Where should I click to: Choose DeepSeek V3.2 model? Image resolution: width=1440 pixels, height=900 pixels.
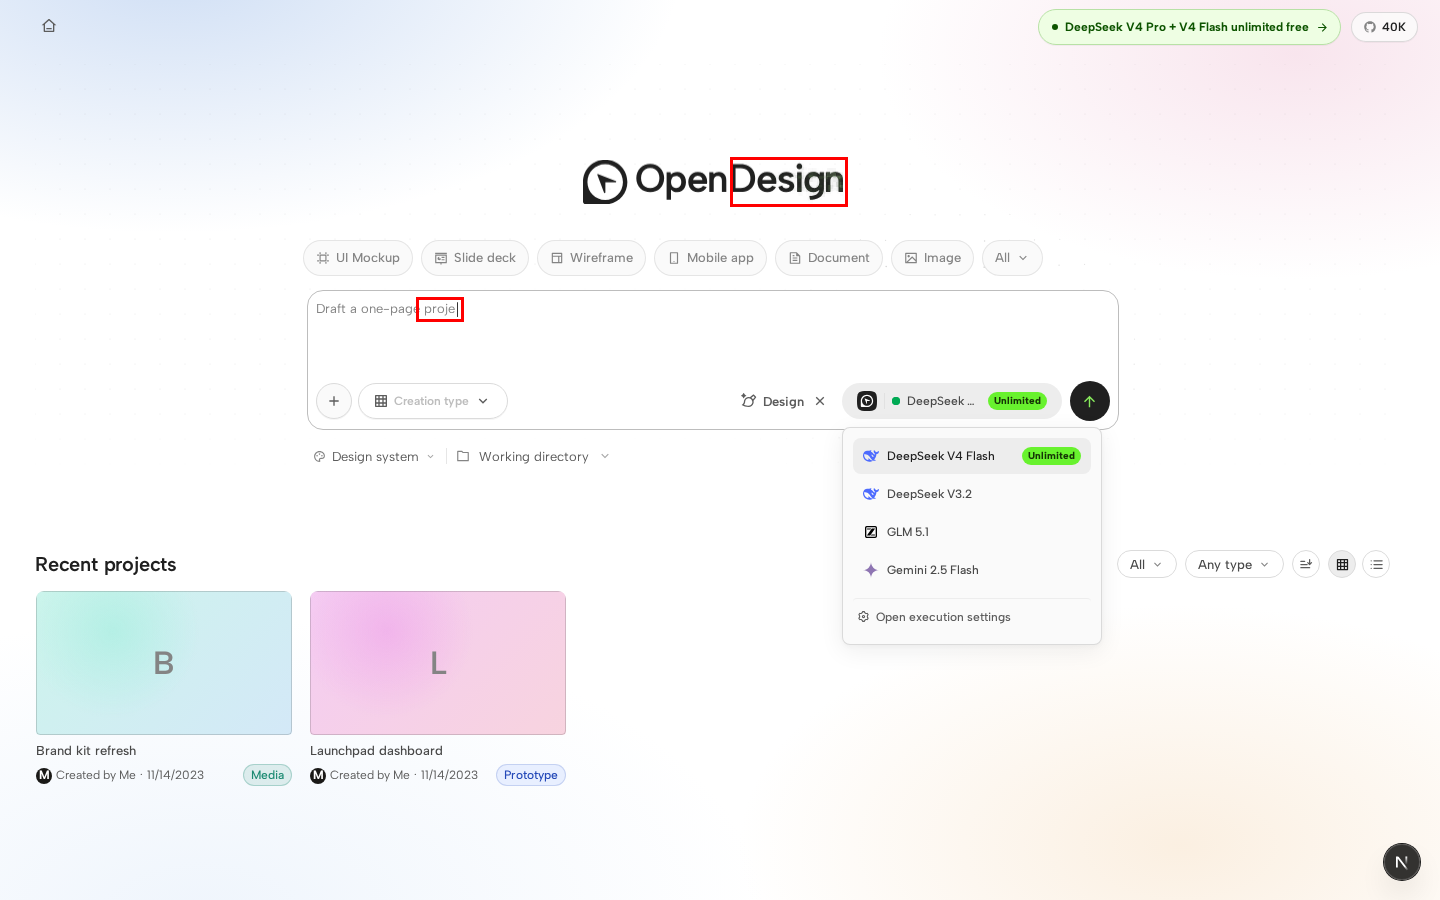click(972, 494)
